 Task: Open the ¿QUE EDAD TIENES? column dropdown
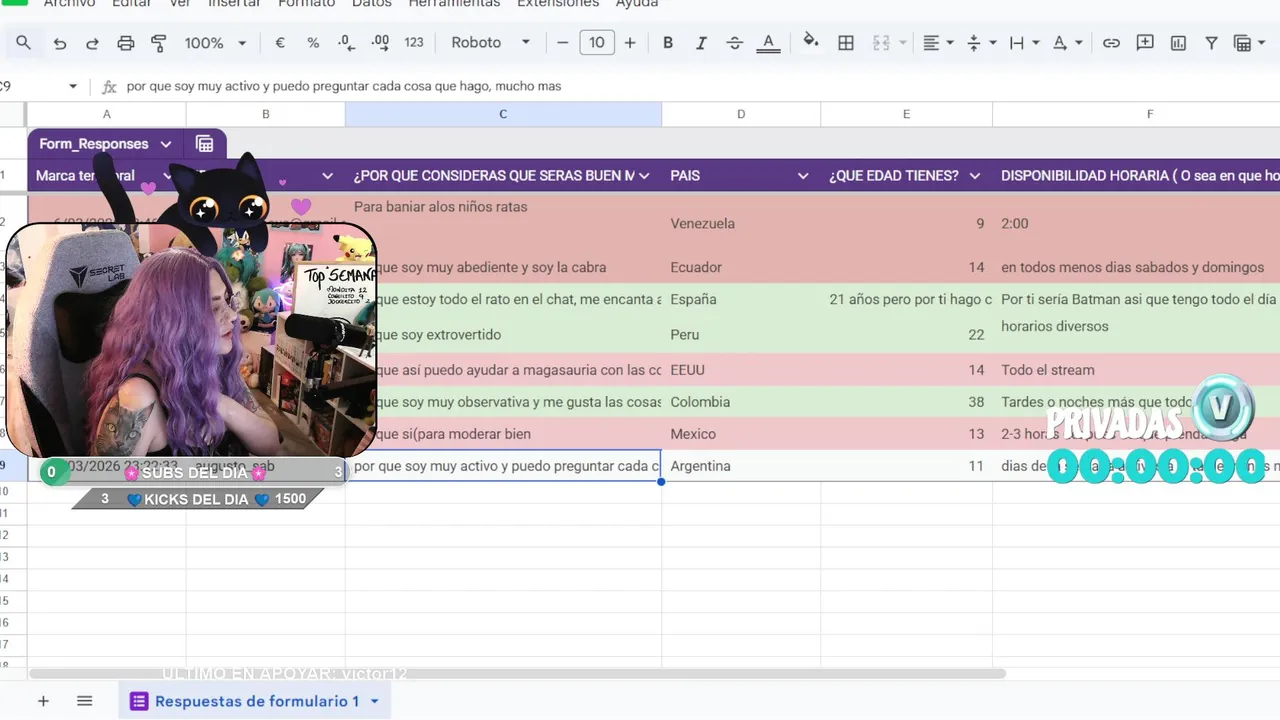(x=975, y=176)
